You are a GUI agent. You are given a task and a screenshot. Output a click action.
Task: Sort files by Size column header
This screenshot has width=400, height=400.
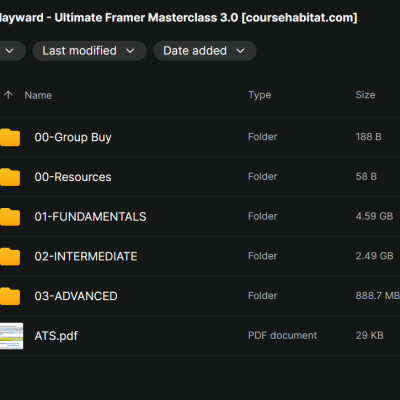(x=365, y=95)
